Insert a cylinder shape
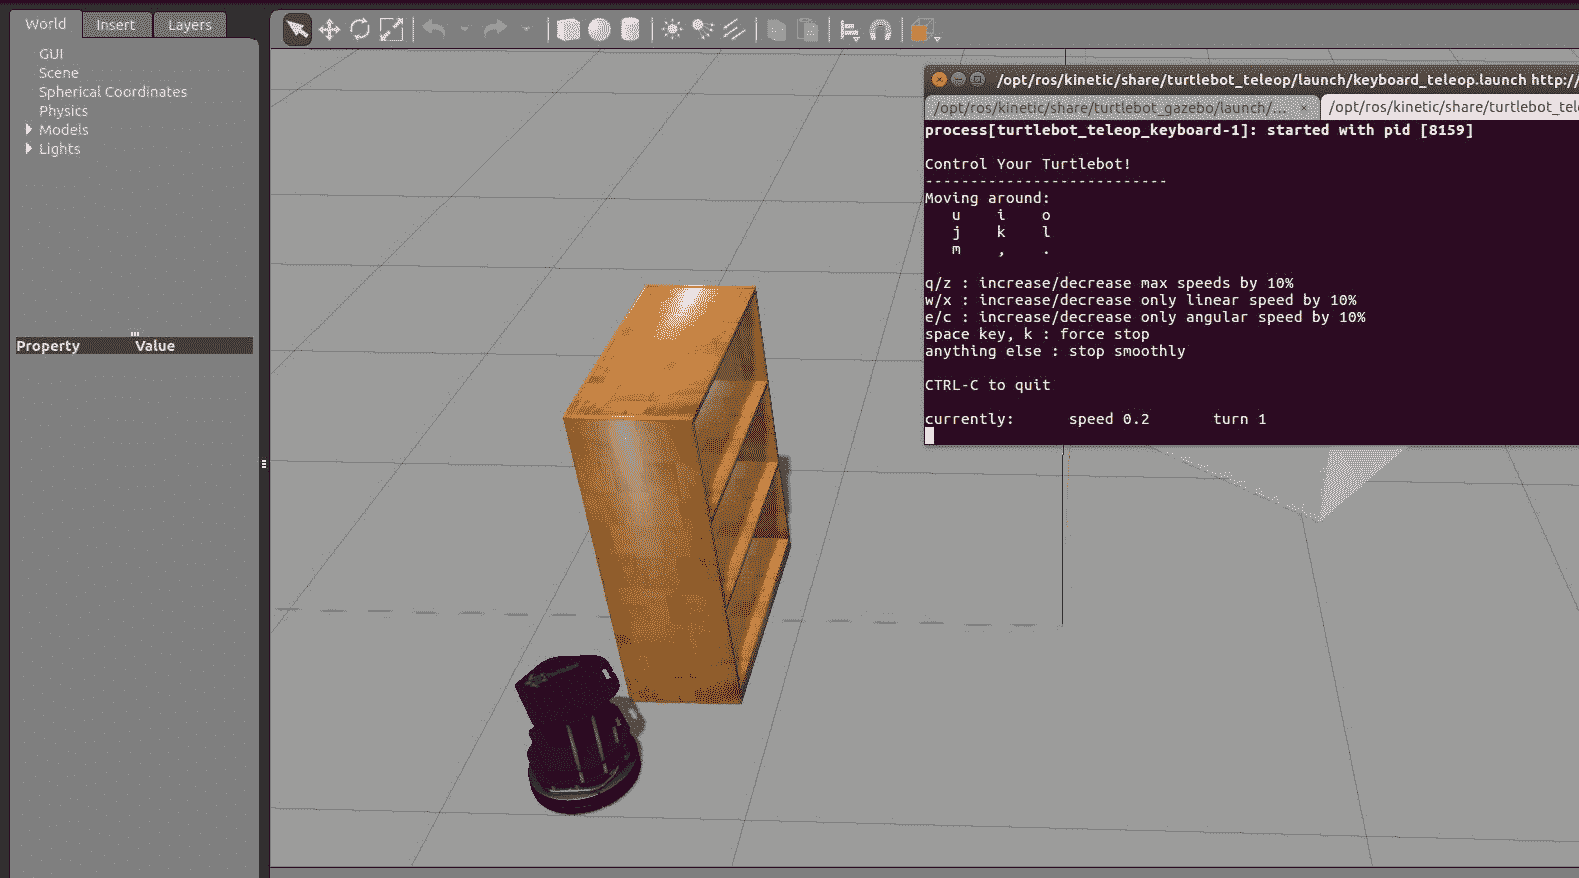The height and width of the screenshot is (878, 1579). (630, 30)
